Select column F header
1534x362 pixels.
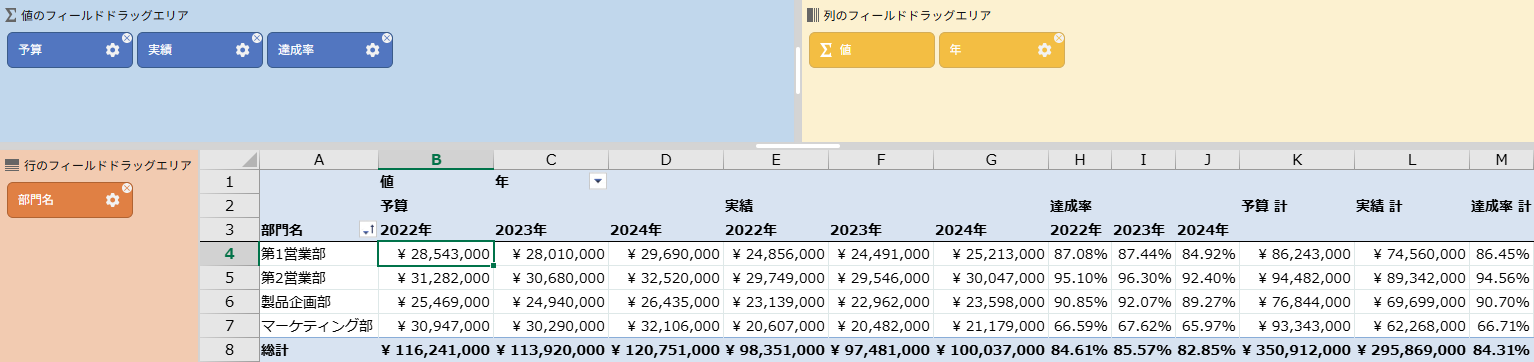click(x=881, y=160)
